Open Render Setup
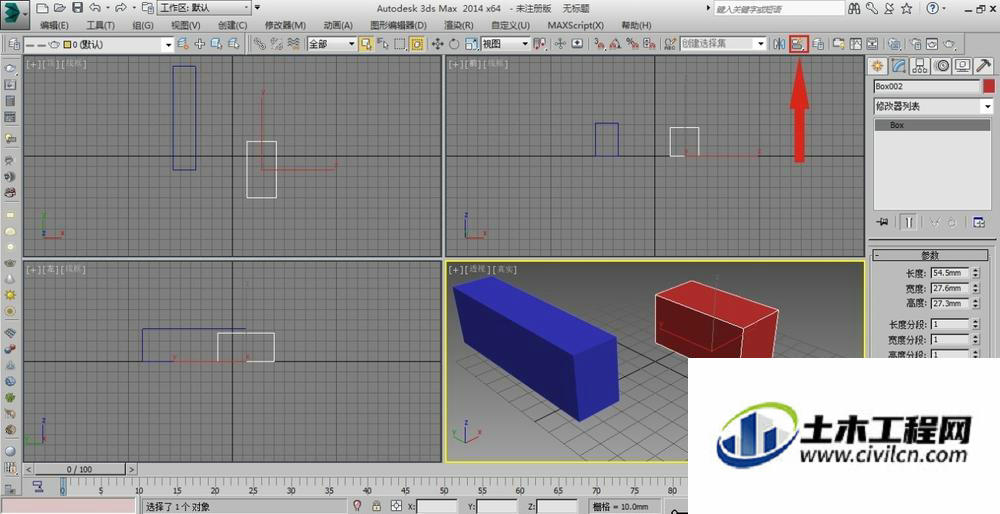Viewport: 1000px width, 514px height. [916, 44]
